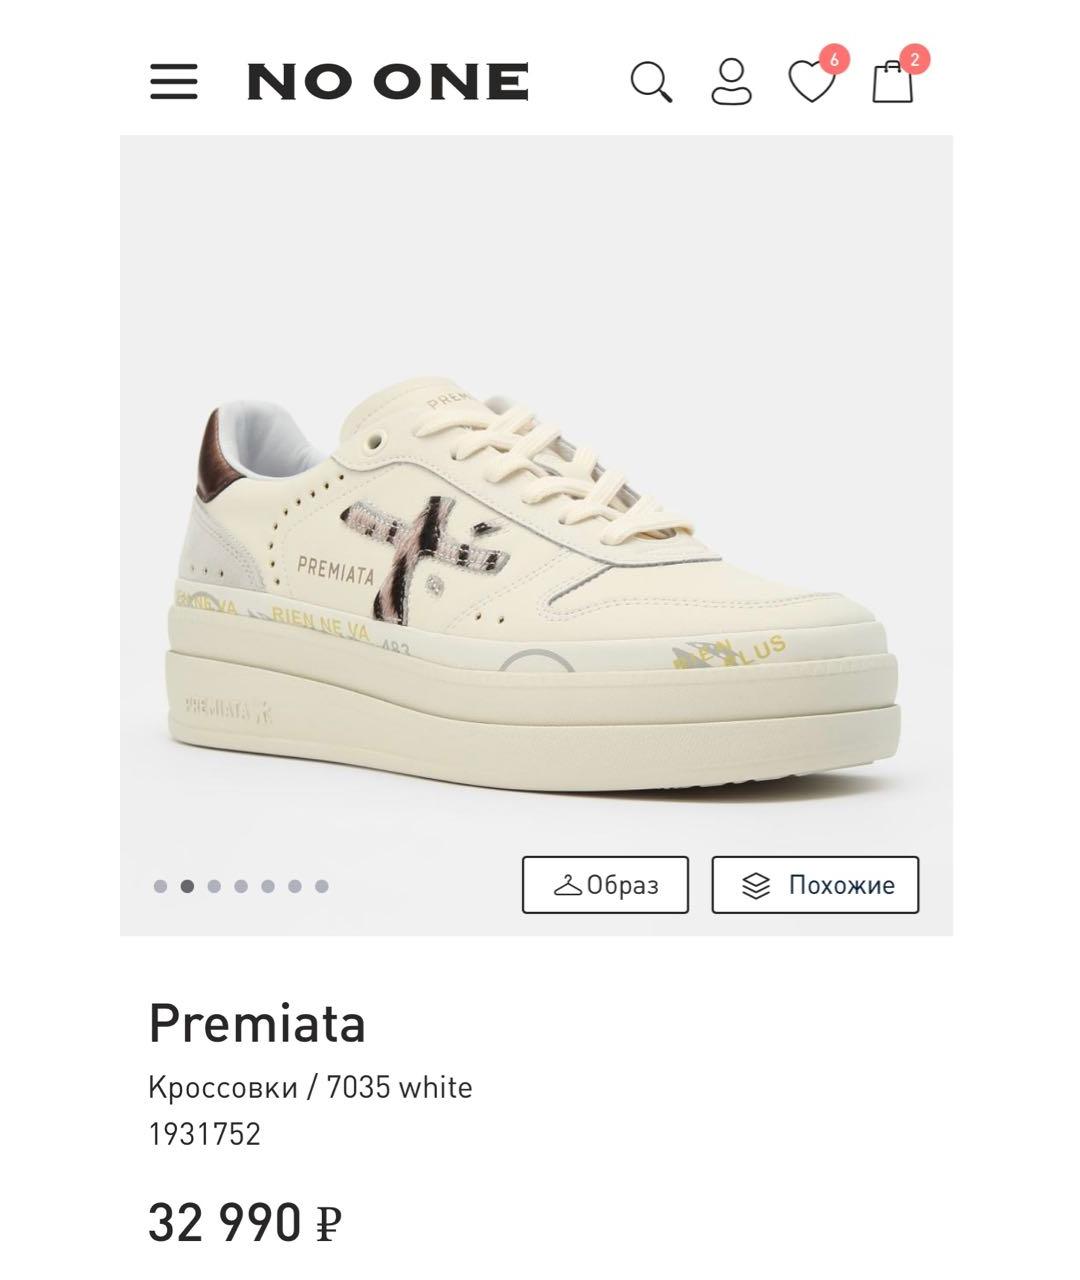Viewport: 1080px width, 1280px height.
Task: Select the third gallery pagination dot
Action: coord(214,886)
